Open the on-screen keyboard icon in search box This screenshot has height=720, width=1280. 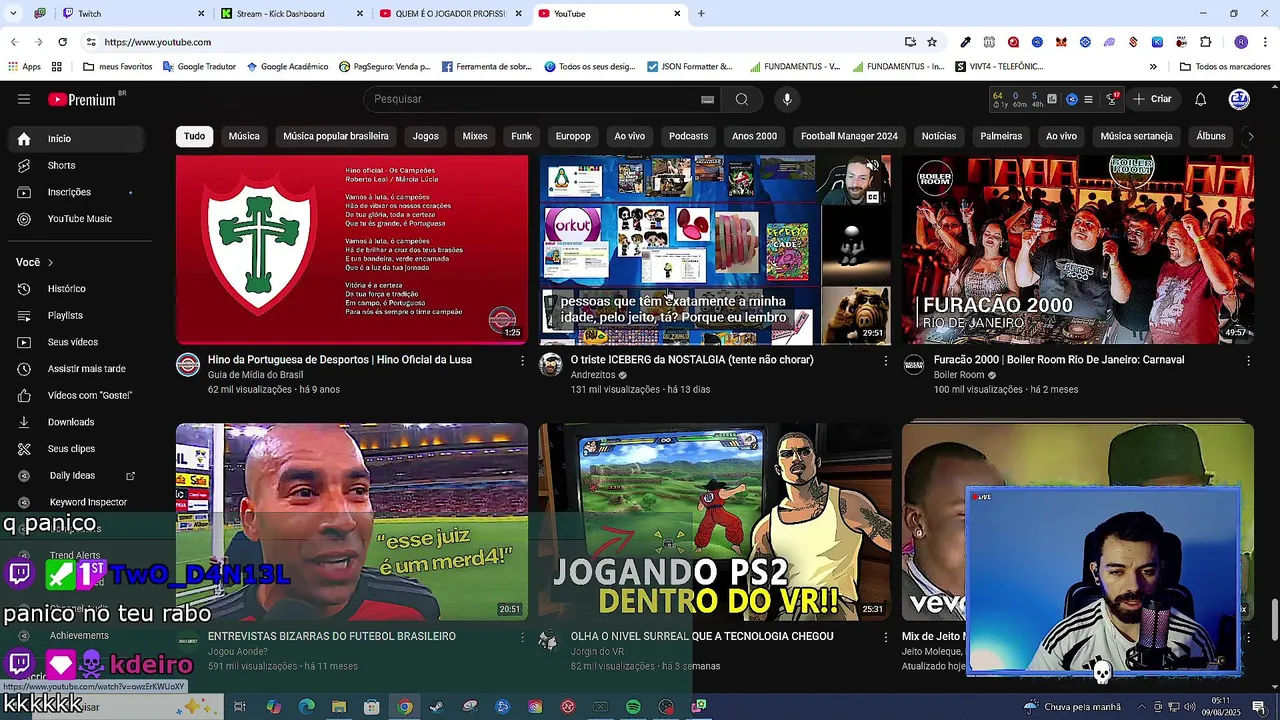click(707, 99)
